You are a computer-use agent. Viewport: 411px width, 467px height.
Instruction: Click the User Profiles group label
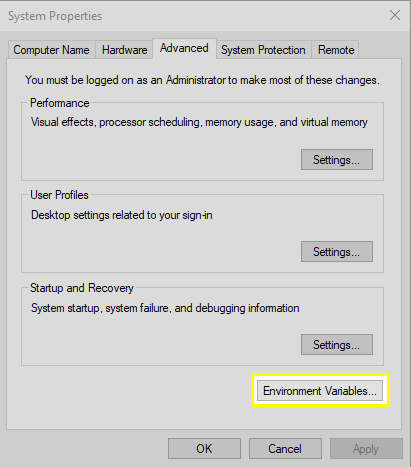(59, 195)
